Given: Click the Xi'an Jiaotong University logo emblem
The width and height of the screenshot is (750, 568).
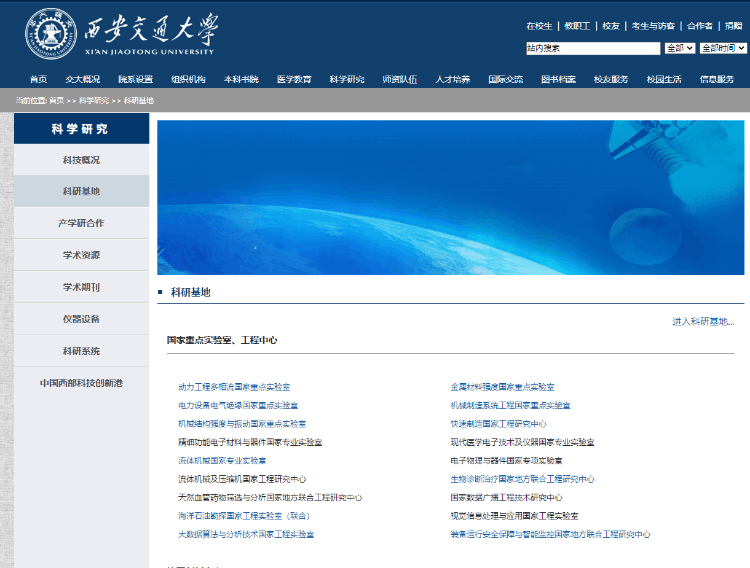Looking at the screenshot, I should tap(51, 34).
